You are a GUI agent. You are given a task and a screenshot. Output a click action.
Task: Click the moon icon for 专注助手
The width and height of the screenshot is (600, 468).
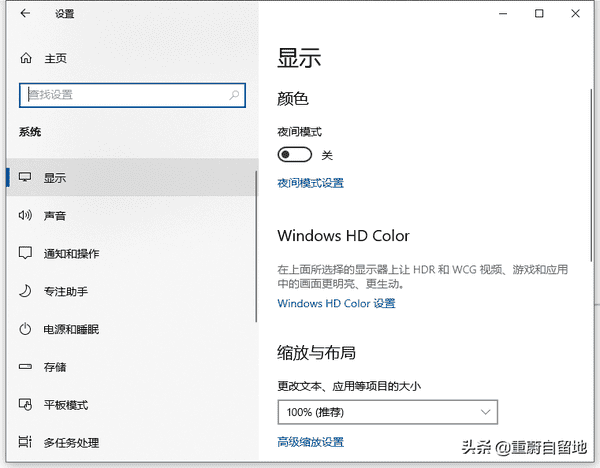pyautogui.click(x=25, y=291)
